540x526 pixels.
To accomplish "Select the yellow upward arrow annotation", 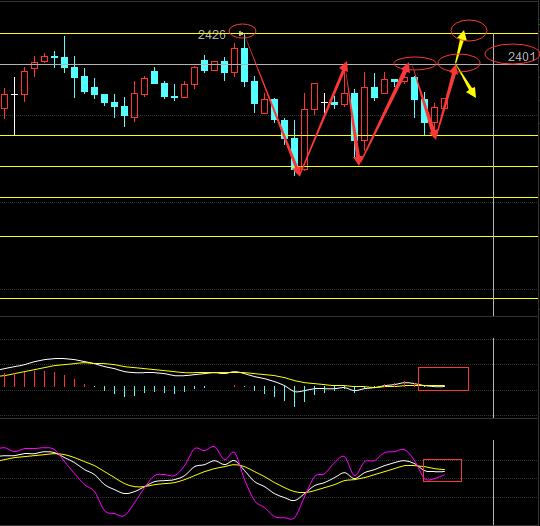I will 460,47.
